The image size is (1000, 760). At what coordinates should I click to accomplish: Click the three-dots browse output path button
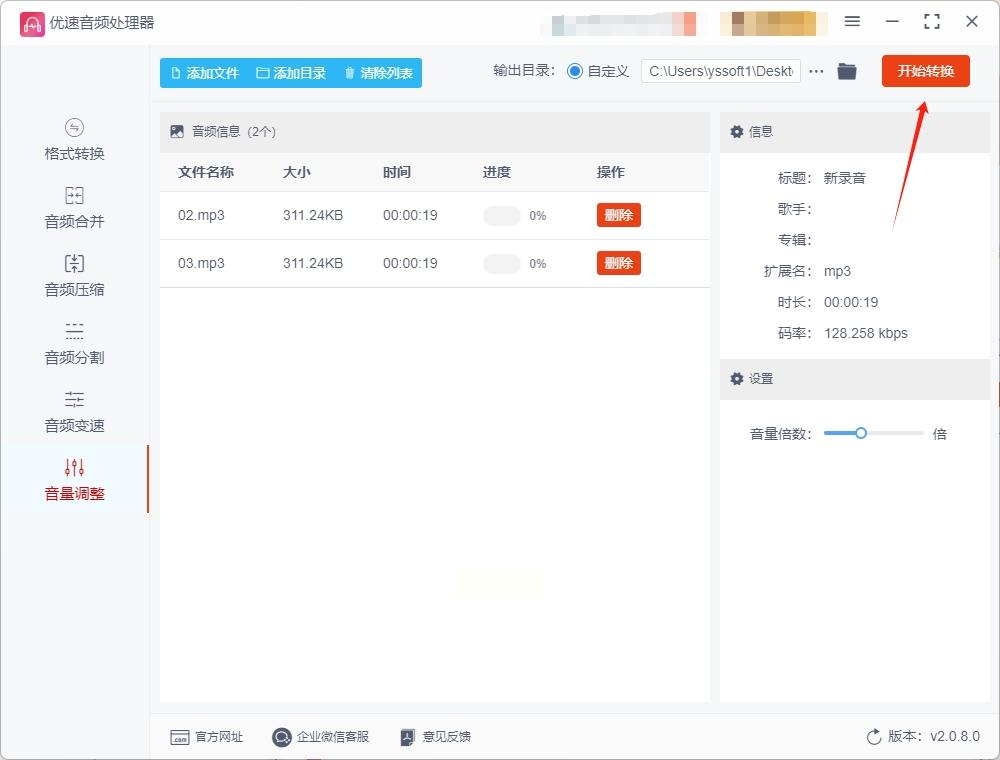coord(816,71)
